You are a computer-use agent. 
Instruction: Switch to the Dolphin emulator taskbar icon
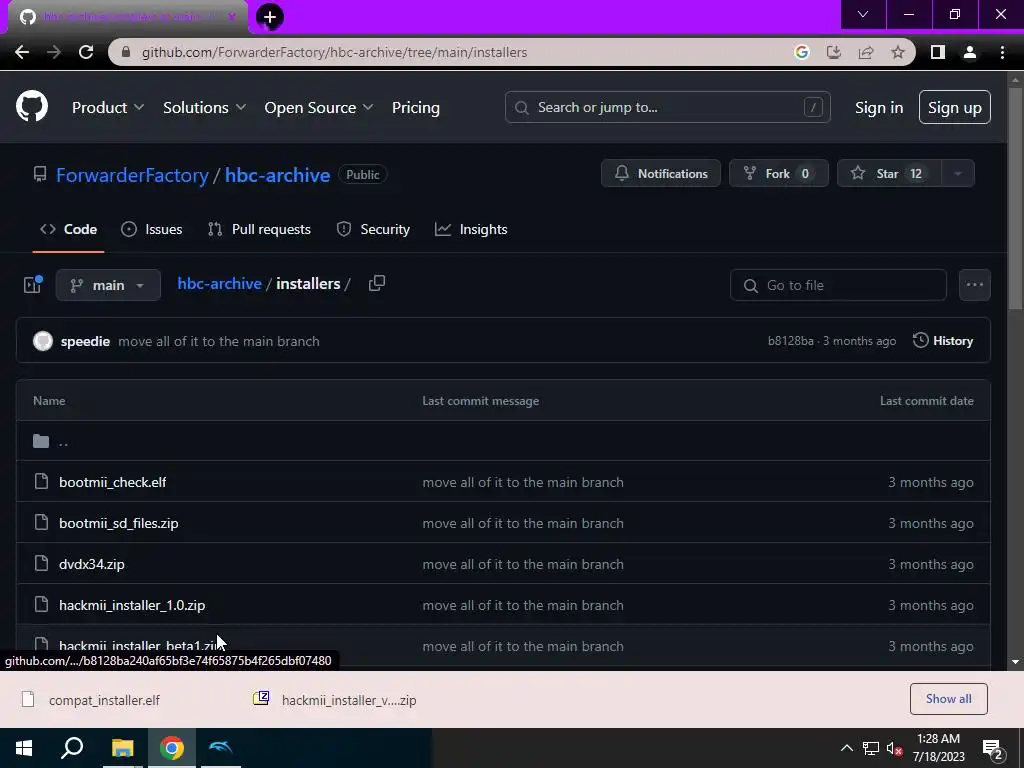pyautogui.click(x=221, y=748)
